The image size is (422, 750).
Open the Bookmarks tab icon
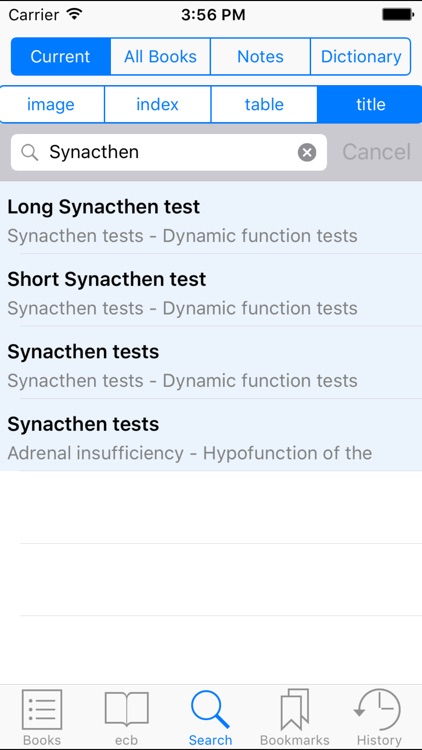click(295, 710)
